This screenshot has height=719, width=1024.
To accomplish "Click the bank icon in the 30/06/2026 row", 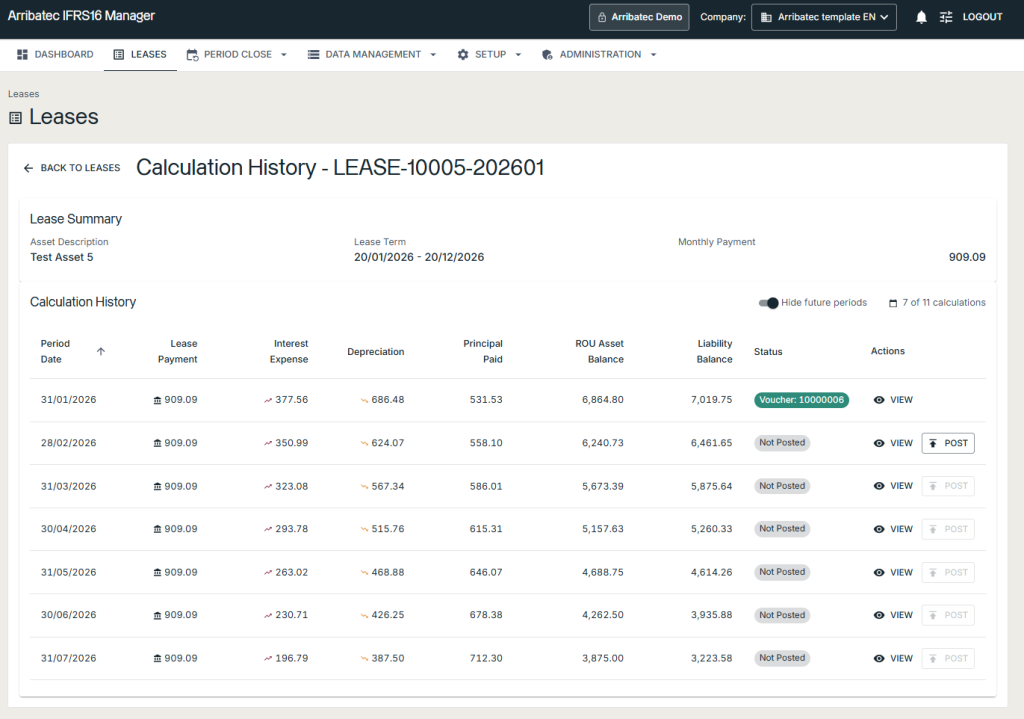I will (157, 615).
